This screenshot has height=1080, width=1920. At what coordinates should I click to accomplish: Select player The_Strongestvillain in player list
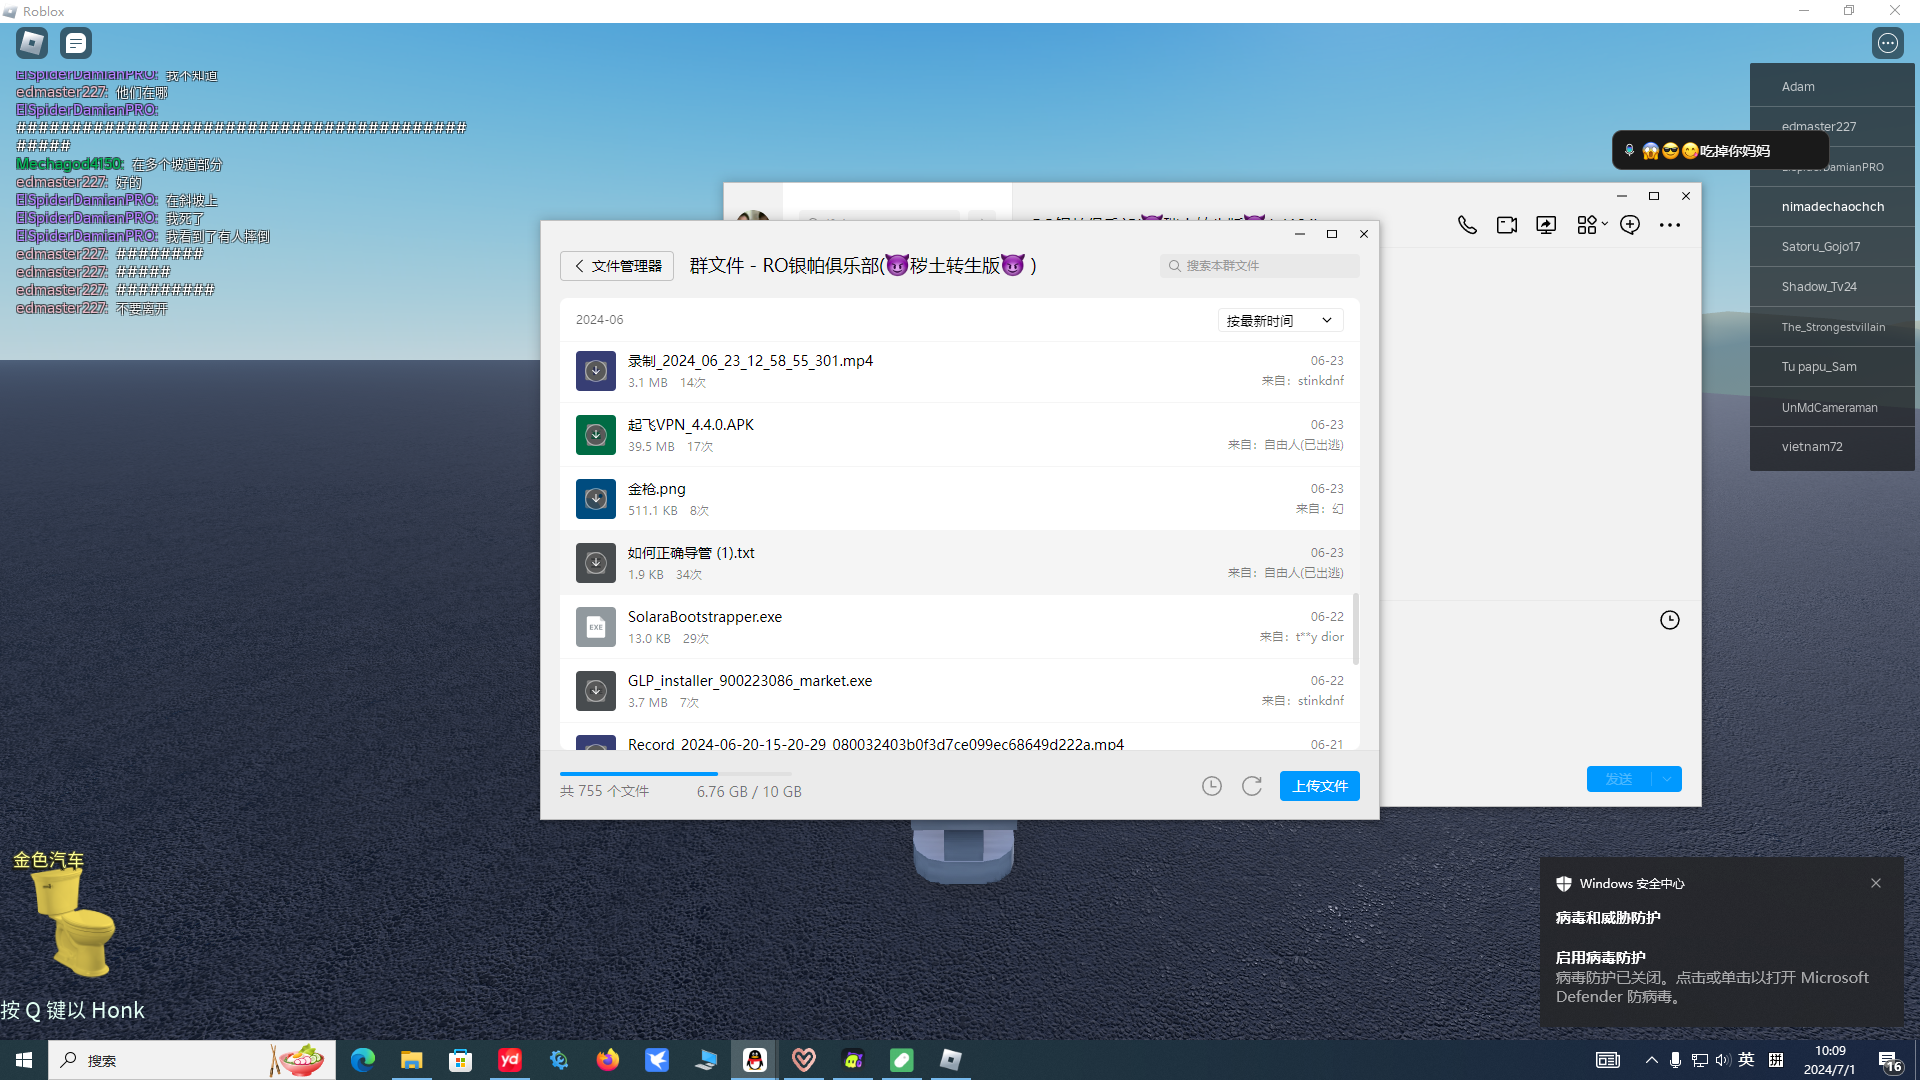click(x=1832, y=327)
